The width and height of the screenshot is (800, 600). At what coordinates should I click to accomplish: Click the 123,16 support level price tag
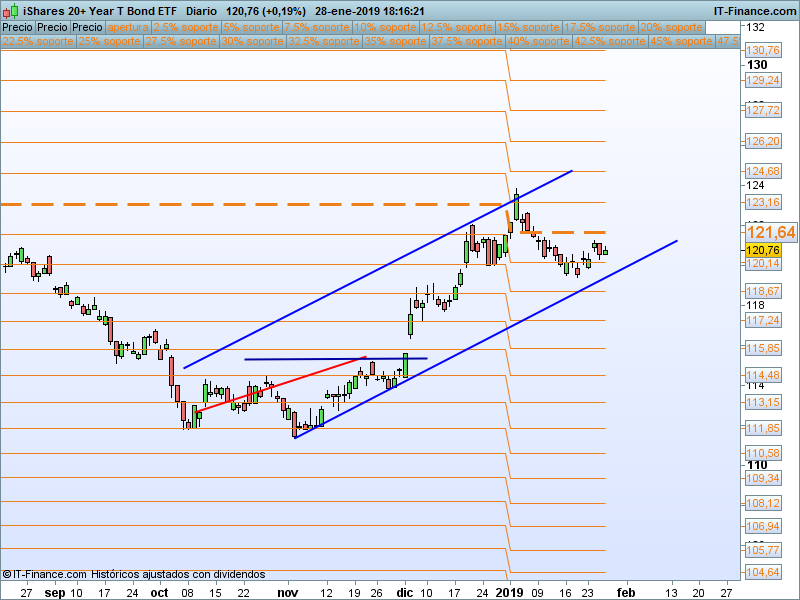click(763, 202)
